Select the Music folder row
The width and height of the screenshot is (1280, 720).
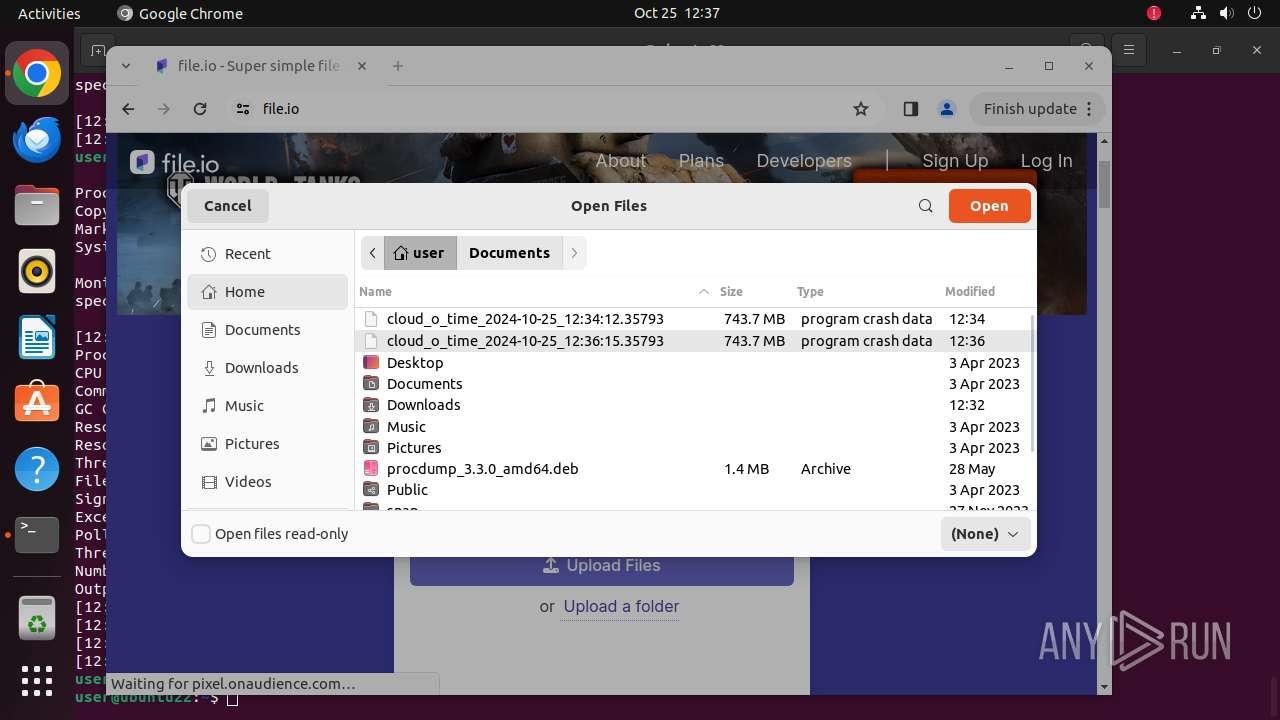click(x=696, y=427)
